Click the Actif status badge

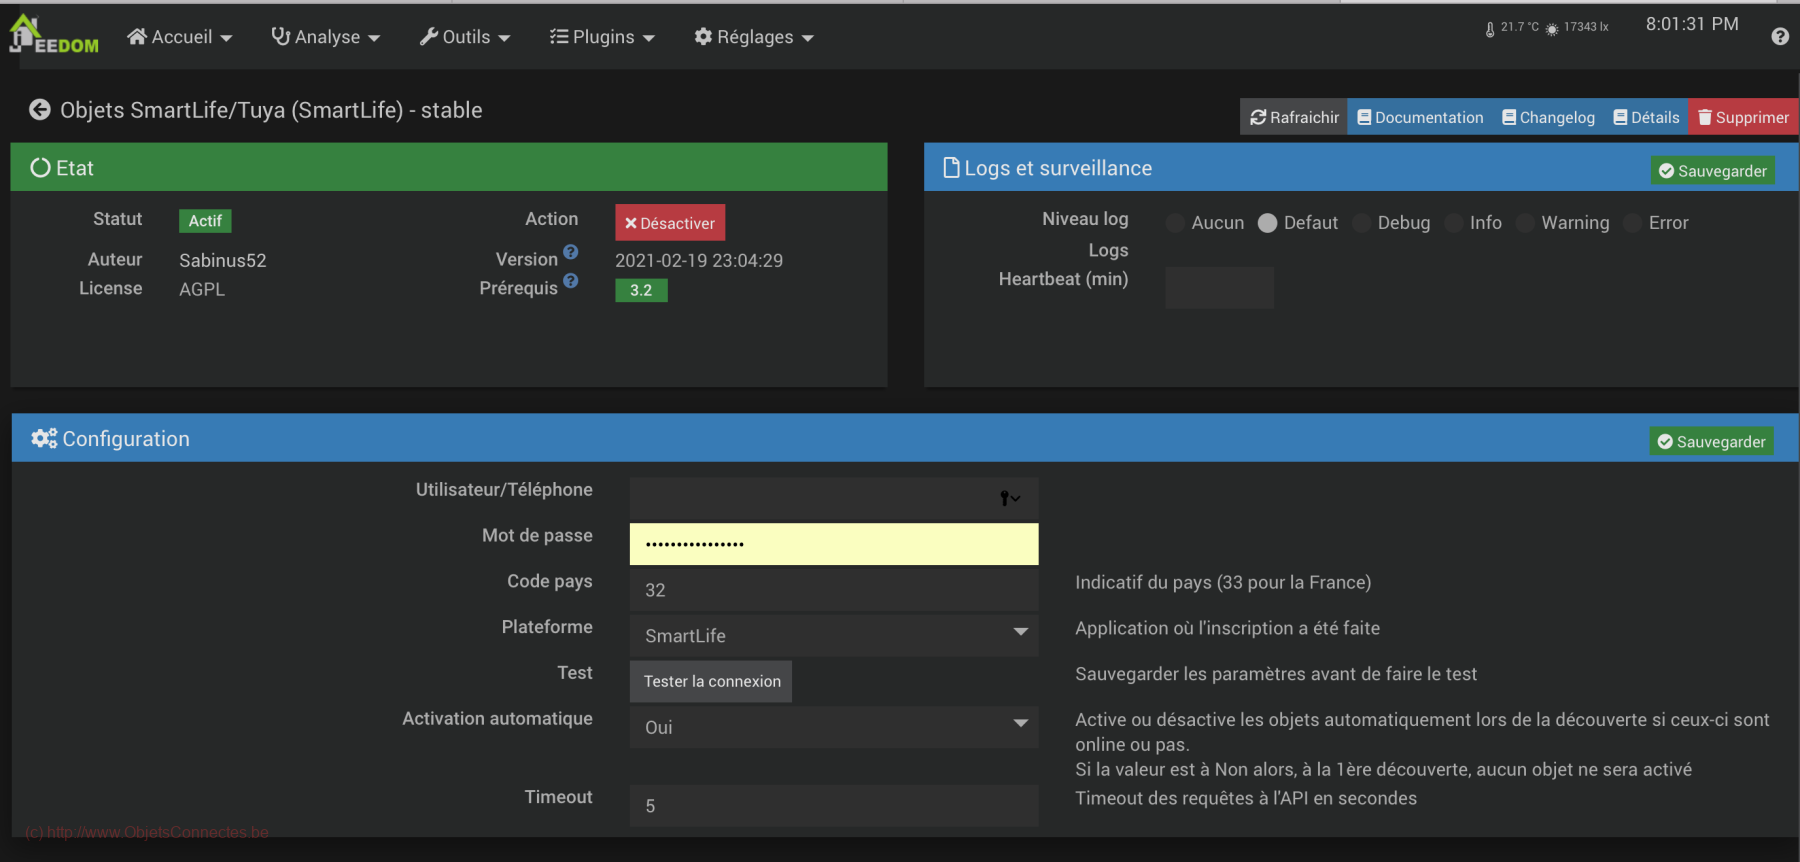point(205,221)
